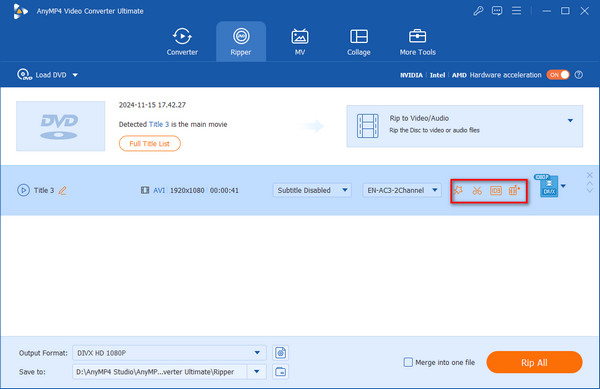Move Title 3 up in list

[x=589, y=183]
